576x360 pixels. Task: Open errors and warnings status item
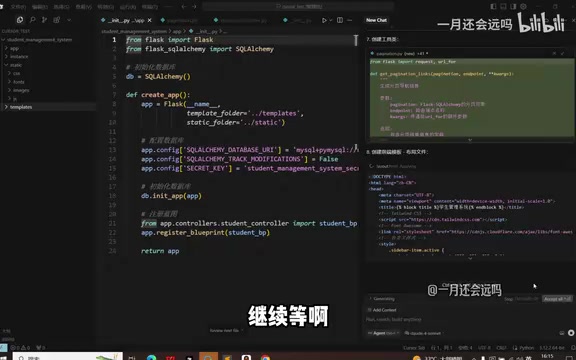[20, 347]
